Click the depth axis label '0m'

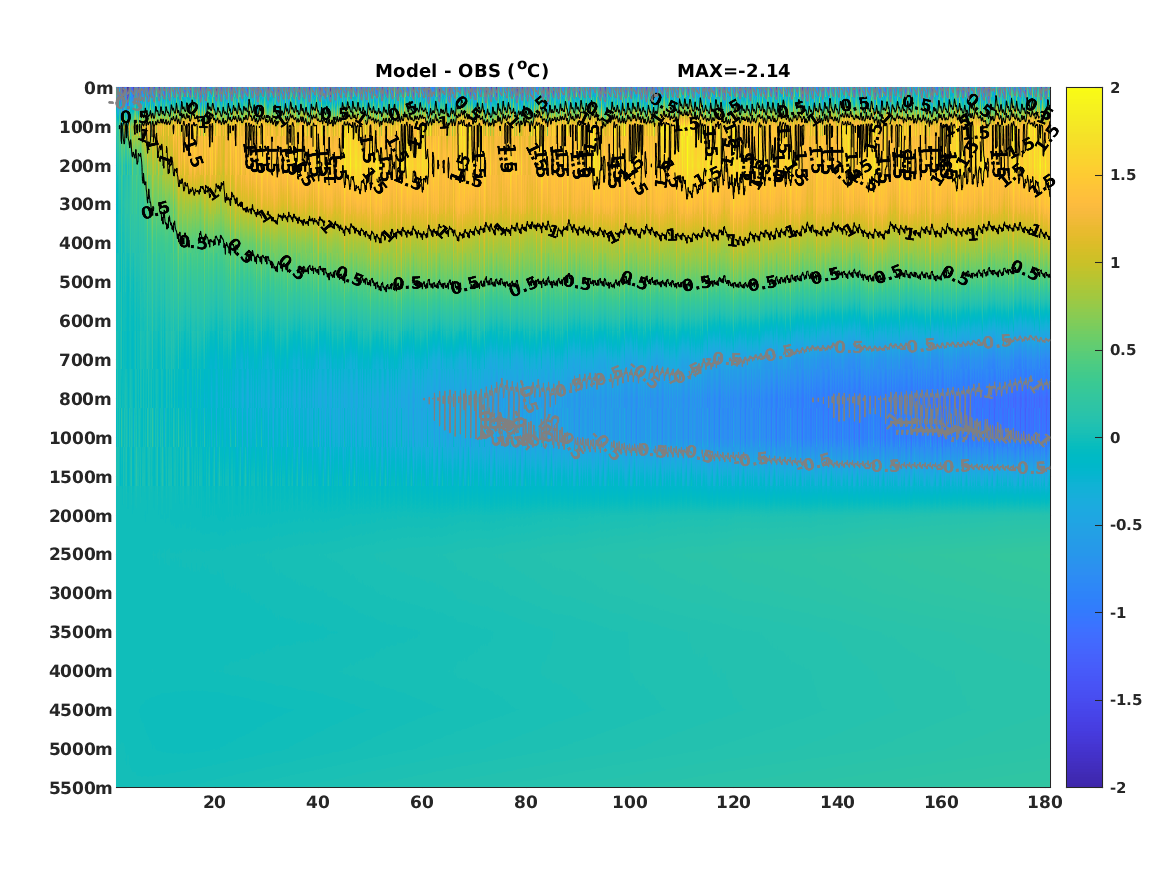point(97,89)
